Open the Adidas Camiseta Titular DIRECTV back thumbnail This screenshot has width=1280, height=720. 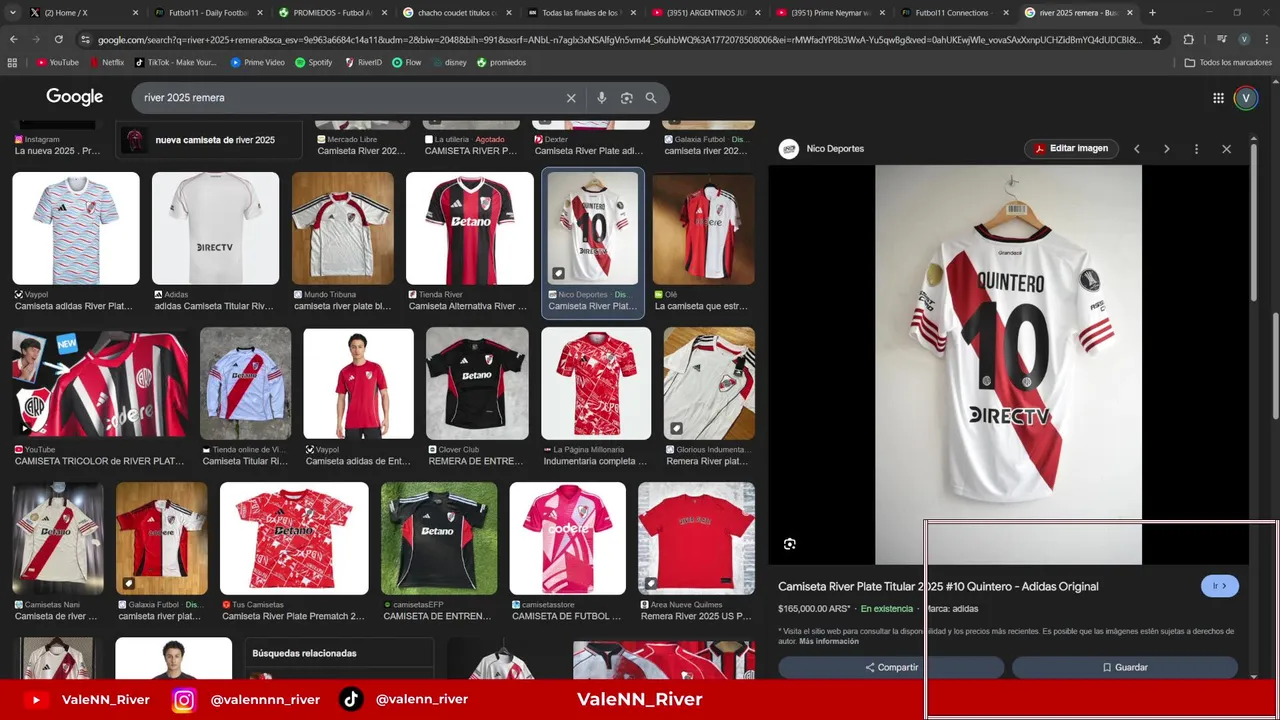215,229
